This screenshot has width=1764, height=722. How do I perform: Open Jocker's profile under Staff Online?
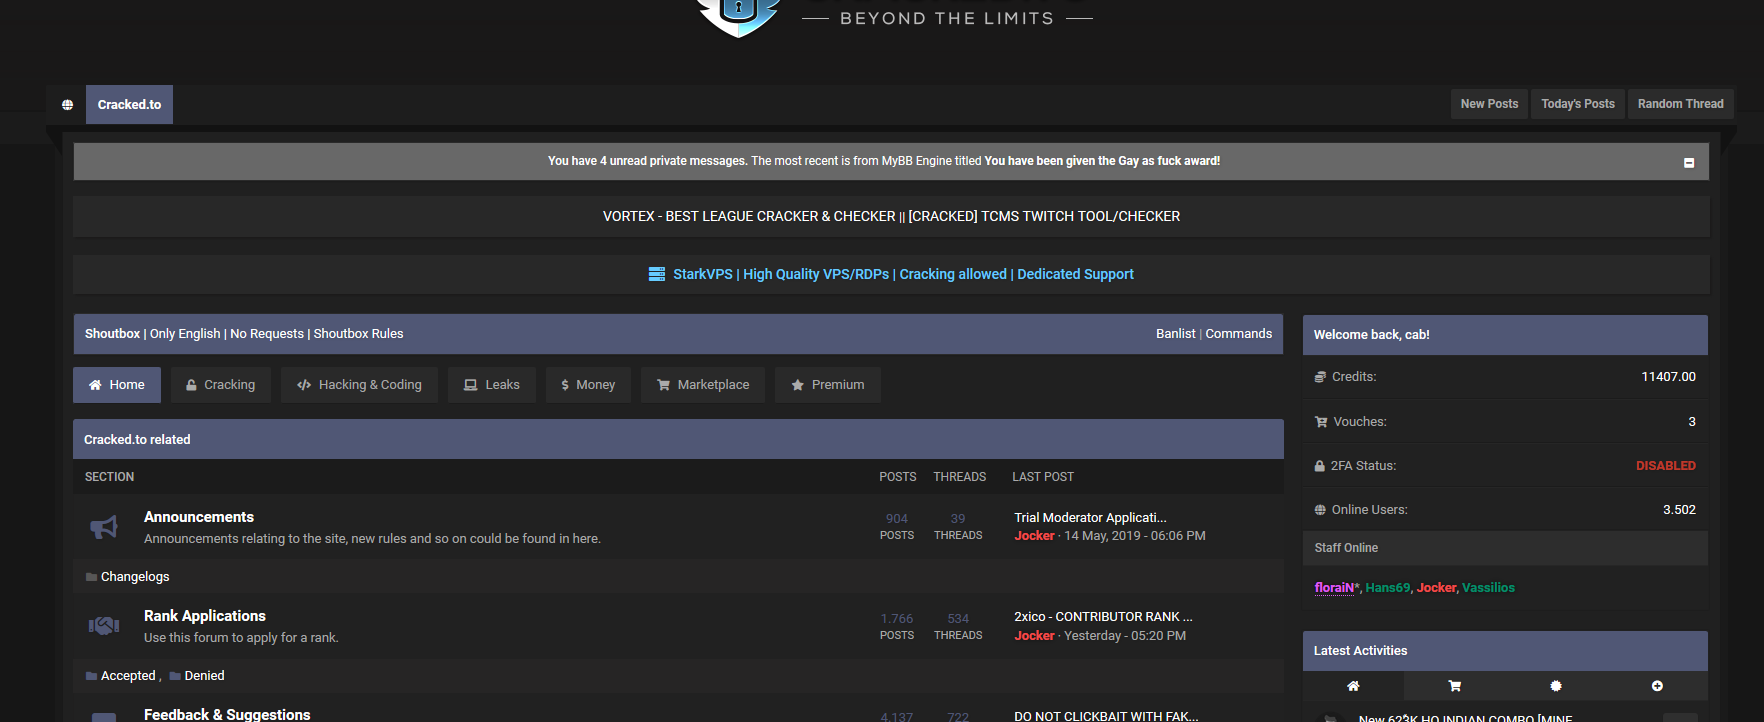(x=1436, y=588)
